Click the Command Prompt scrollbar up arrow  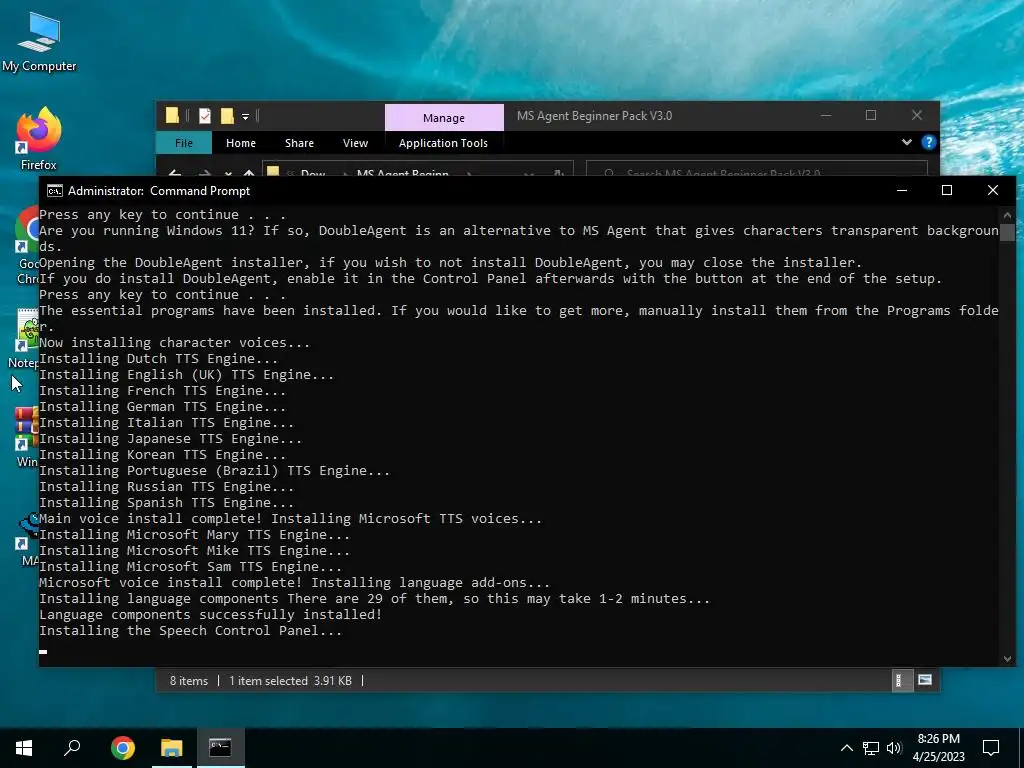[x=1007, y=215]
